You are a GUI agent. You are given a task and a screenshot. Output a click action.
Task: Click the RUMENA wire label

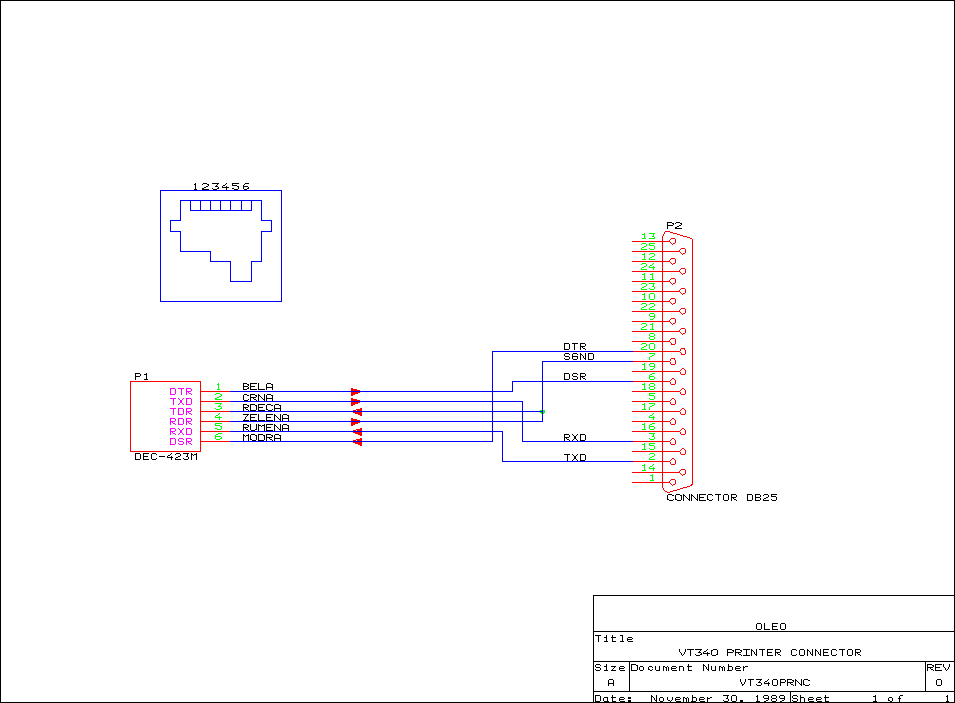(266, 427)
